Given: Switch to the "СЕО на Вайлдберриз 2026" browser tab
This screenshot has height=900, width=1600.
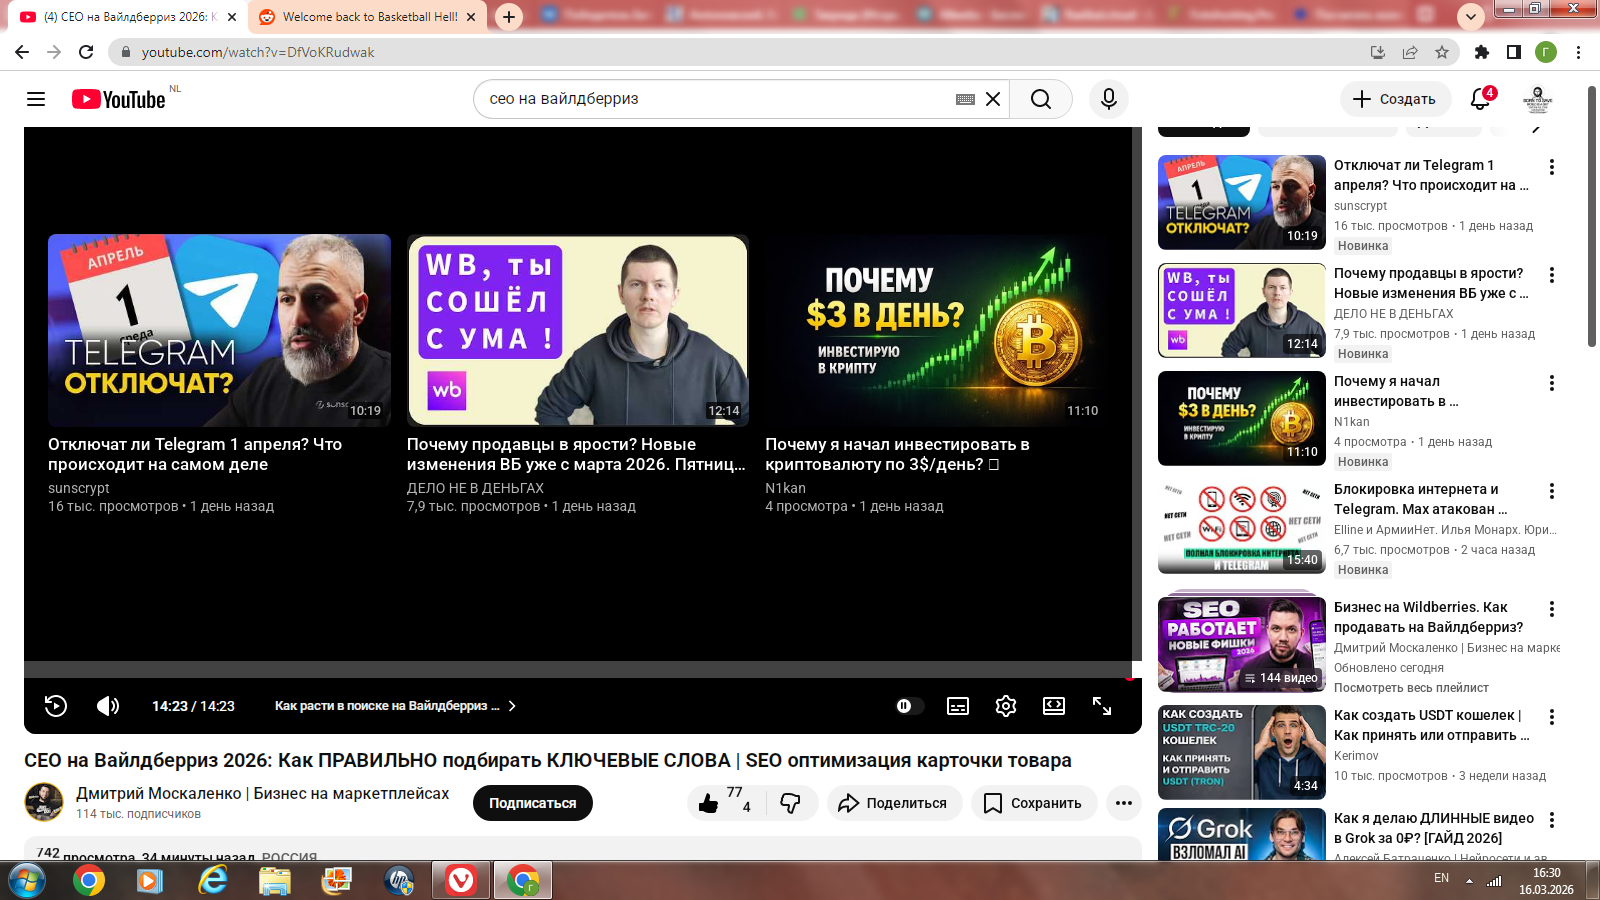Looking at the screenshot, I should (128, 17).
